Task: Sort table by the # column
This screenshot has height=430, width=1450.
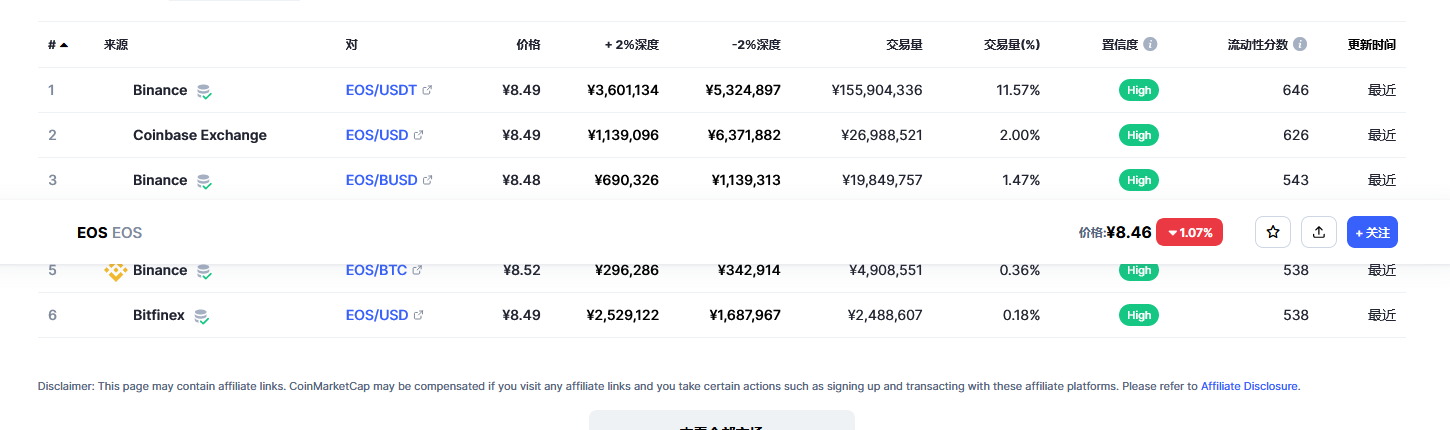Action: (x=57, y=45)
